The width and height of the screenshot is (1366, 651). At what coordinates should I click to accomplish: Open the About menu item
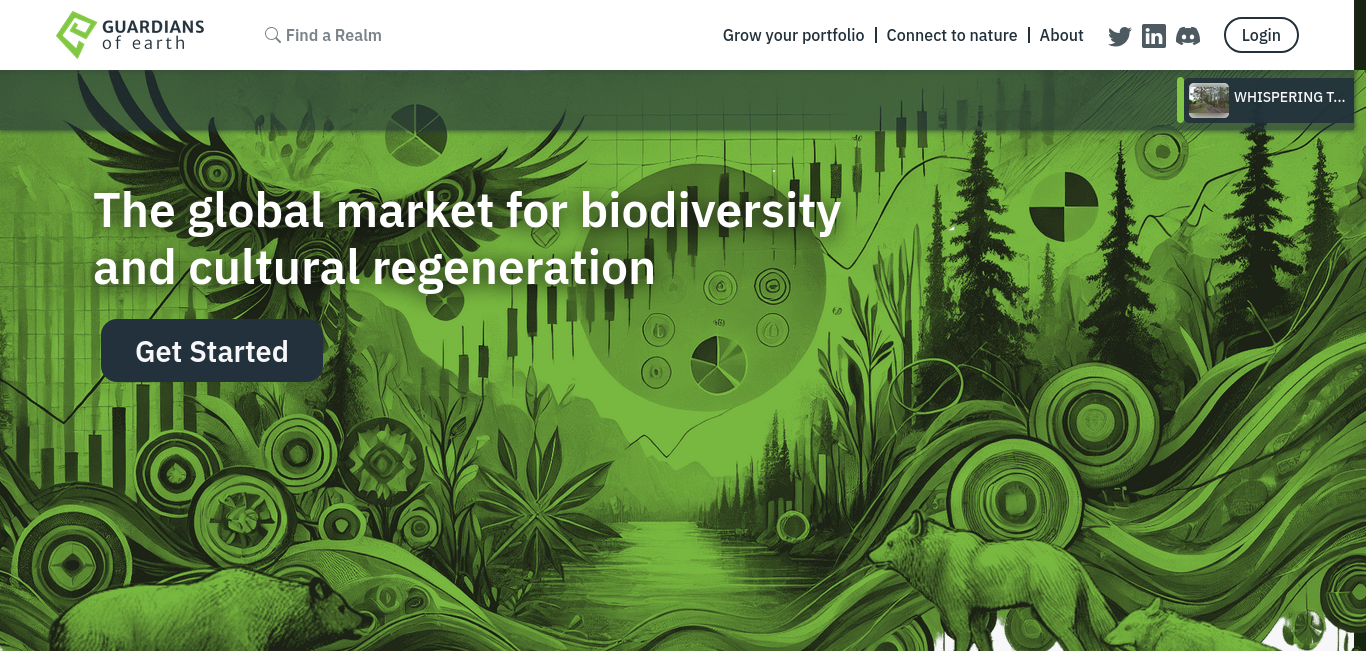coord(1062,35)
